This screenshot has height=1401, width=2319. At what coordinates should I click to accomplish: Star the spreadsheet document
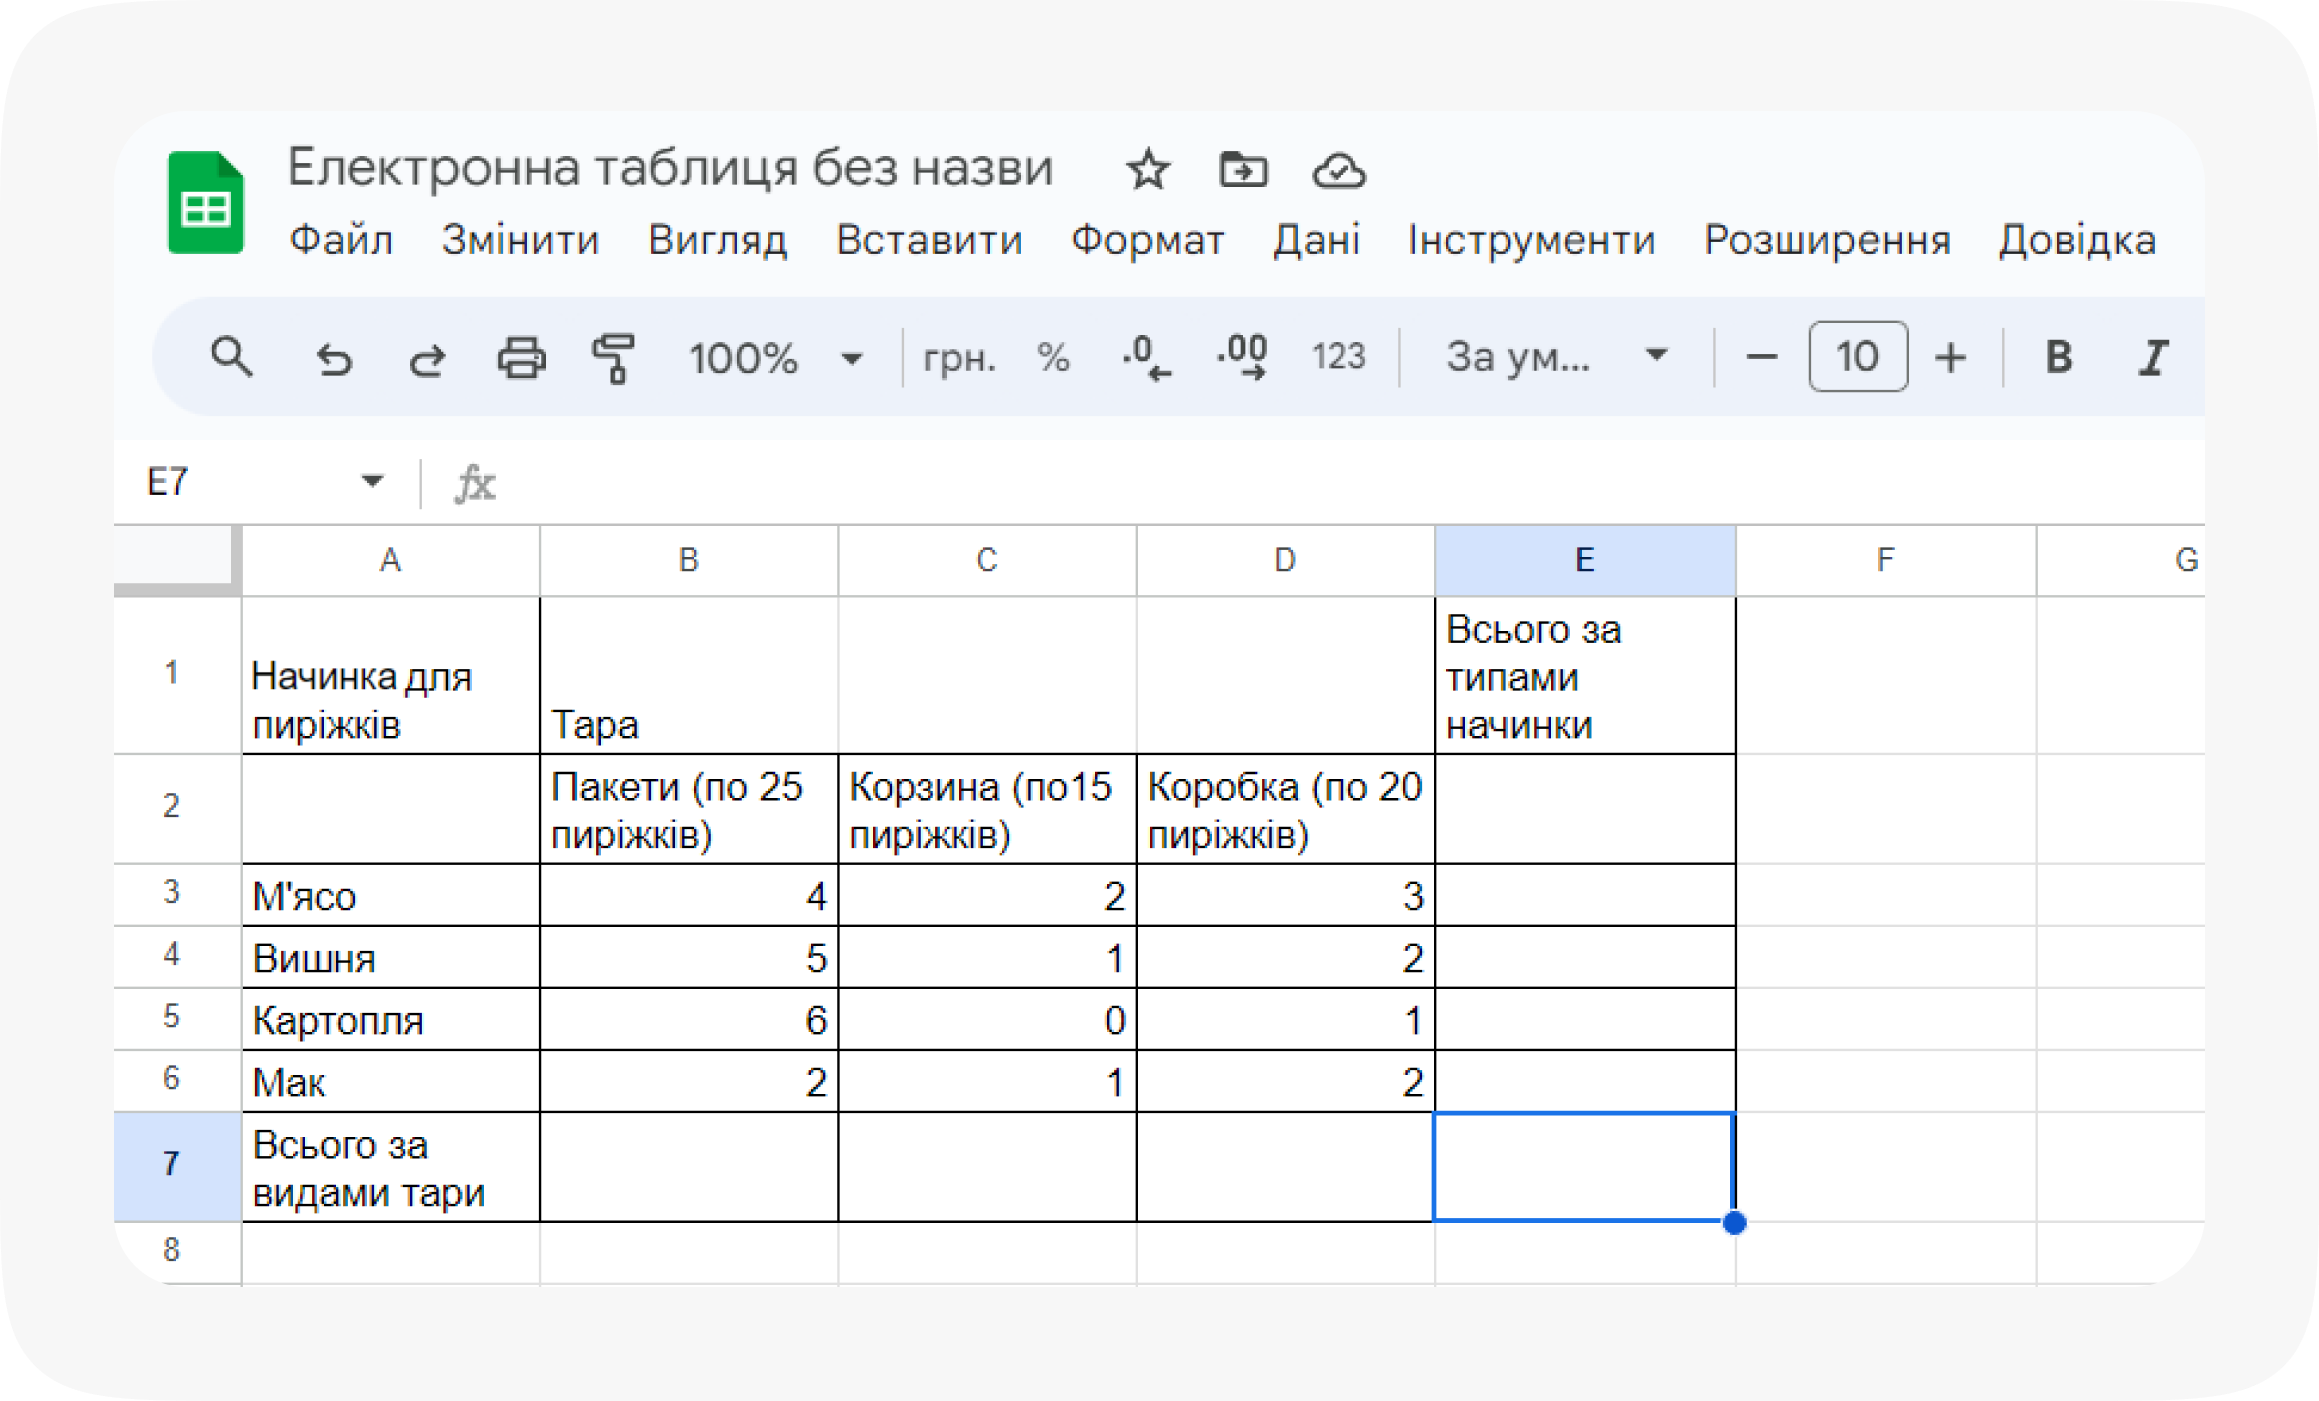pyautogui.click(x=1147, y=170)
